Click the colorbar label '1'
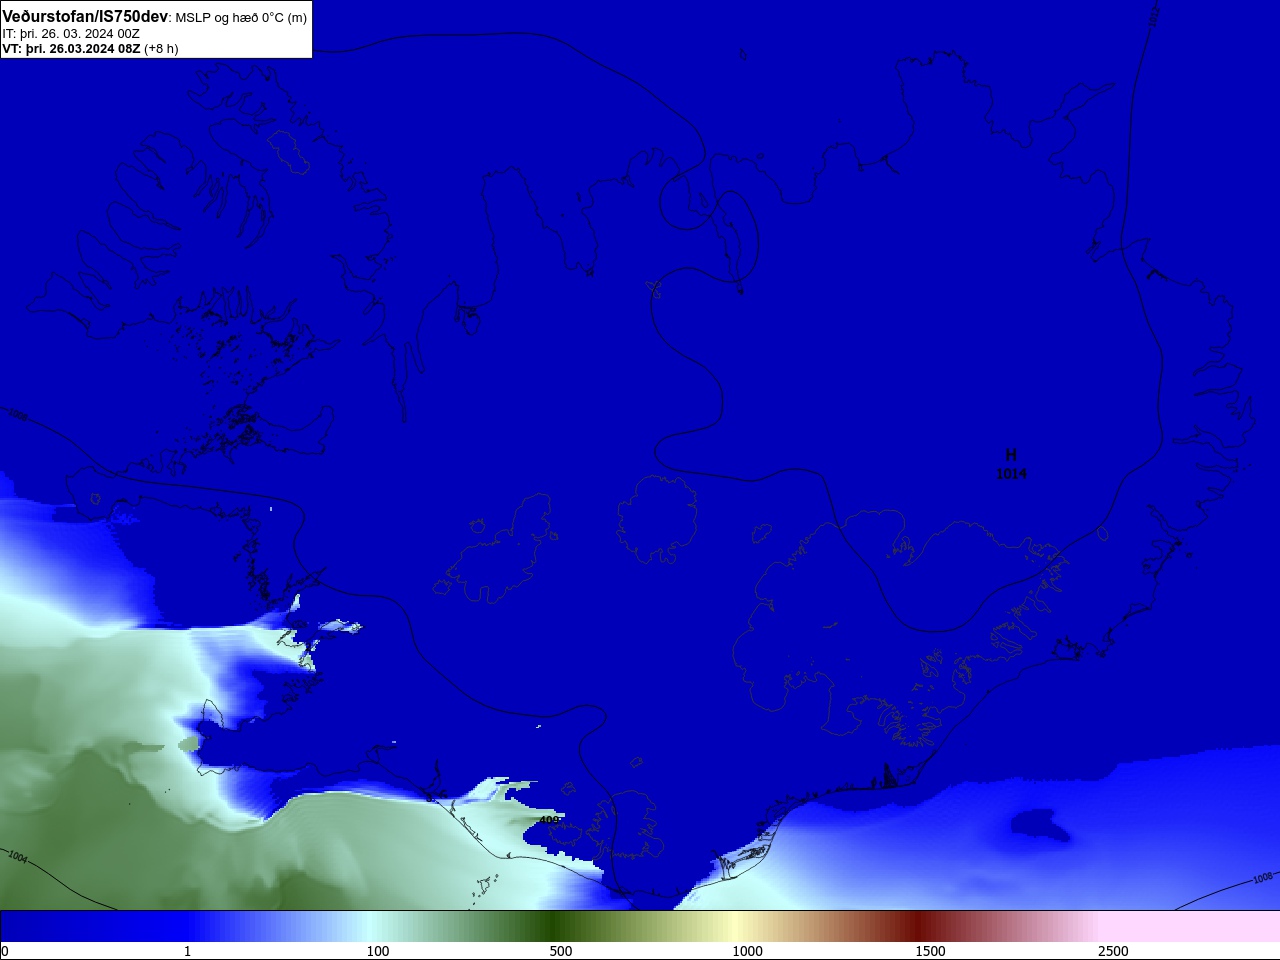This screenshot has height=960, width=1280. [187, 951]
